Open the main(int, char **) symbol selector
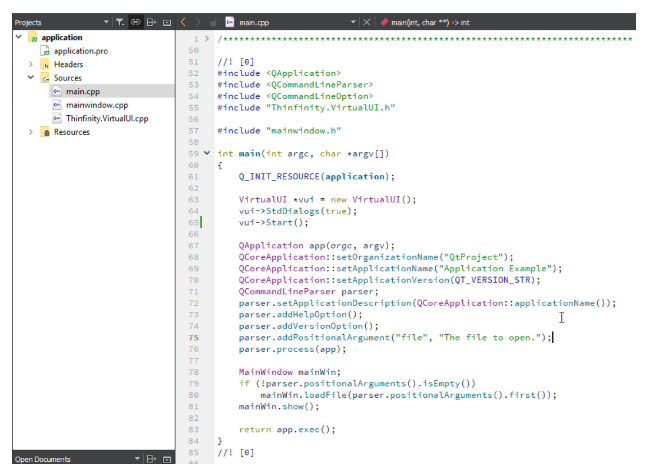Viewport: 652px width, 470px height. click(x=430, y=22)
